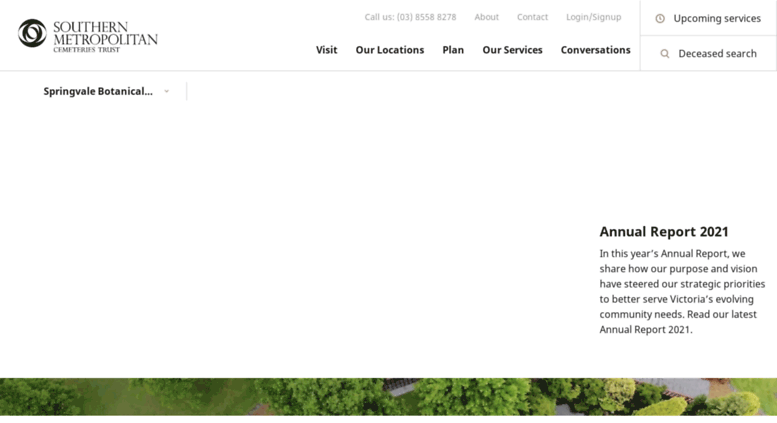This screenshot has height=423, width=777.
Task: Go to the About page
Action: point(487,17)
